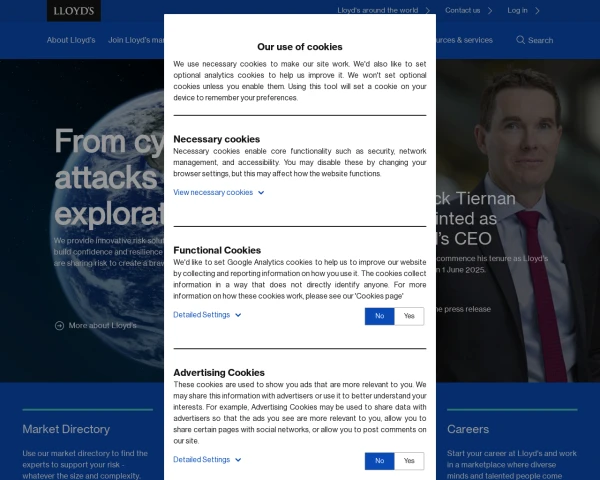Set Functional Cookies to Yes
This screenshot has height=480, width=600.
(x=409, y=316)
